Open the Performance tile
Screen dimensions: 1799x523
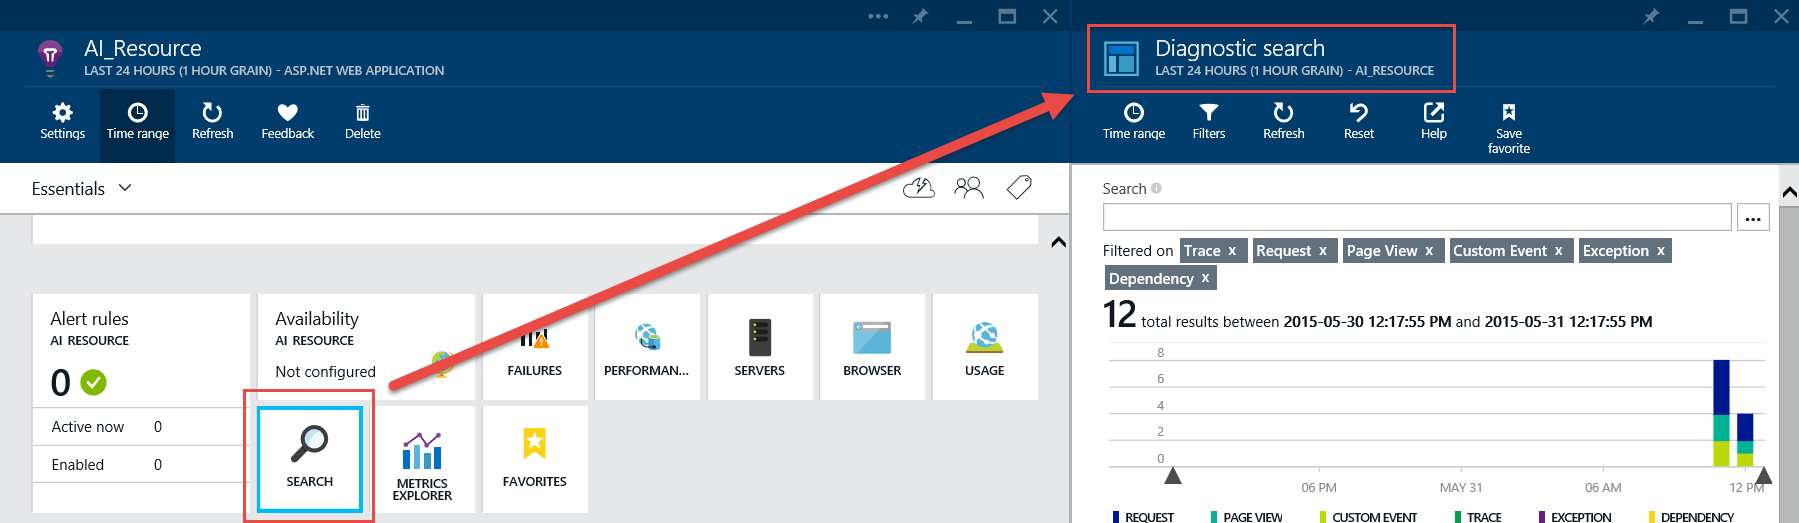[647, 346]
